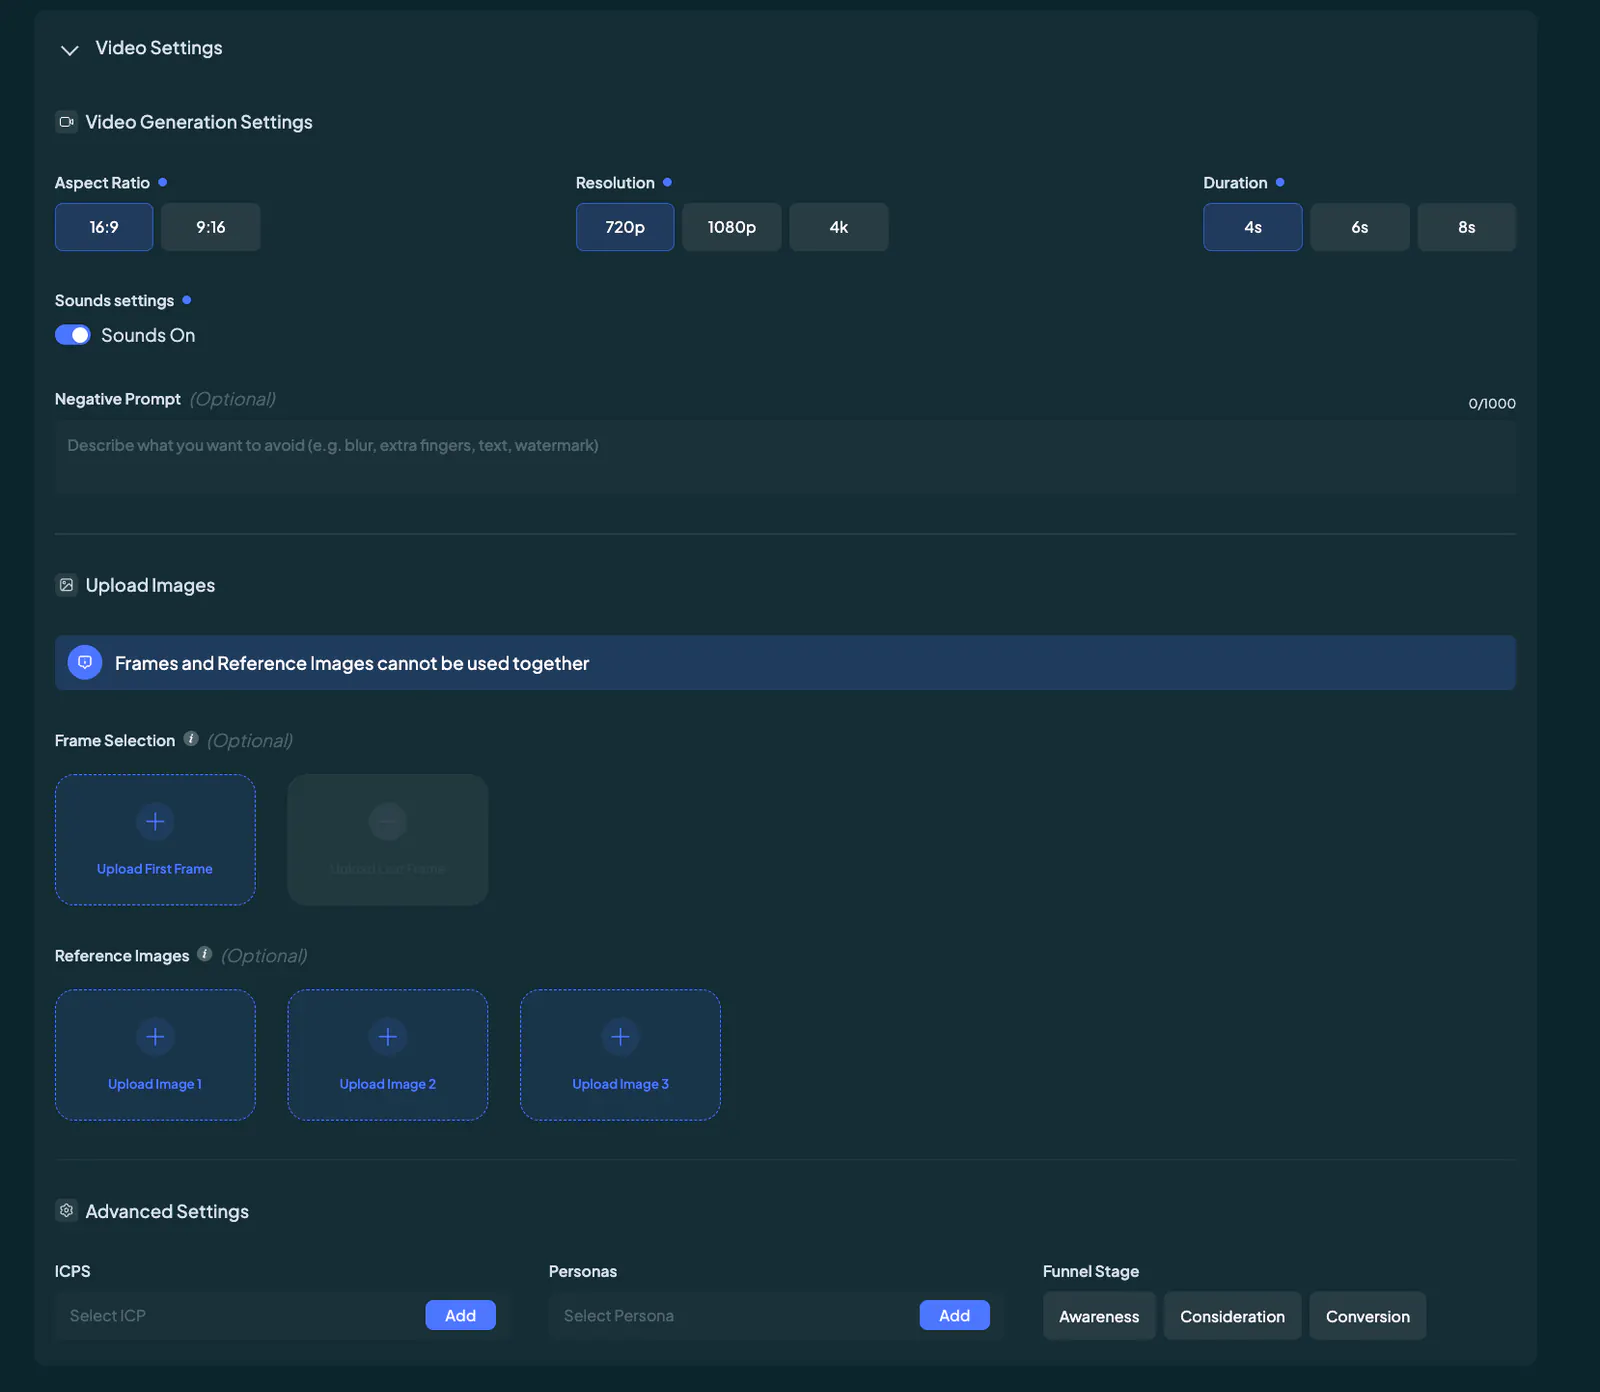Viewport: 1600px width, 1392px height.
Task: Set duration to 6s
Action: 1360,227
